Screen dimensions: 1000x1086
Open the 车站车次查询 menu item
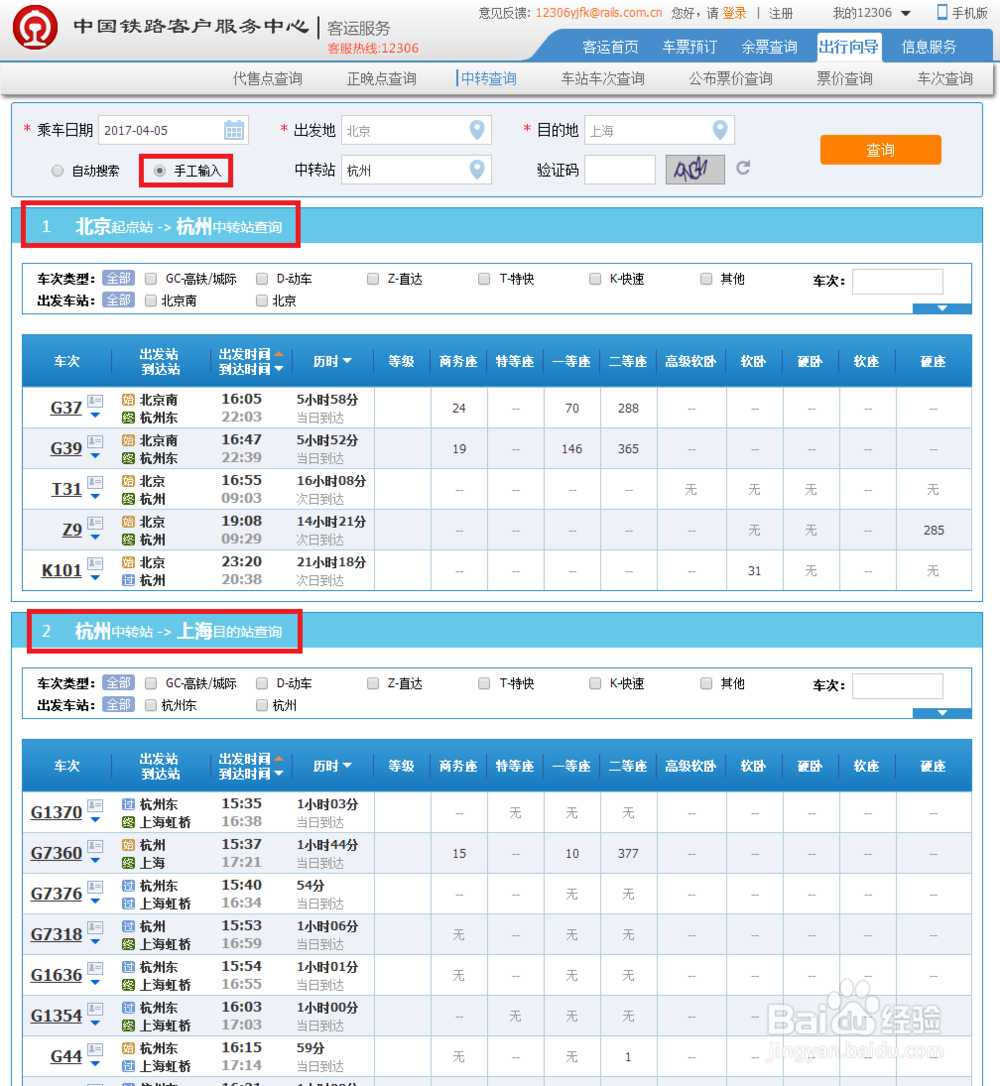(602, 79)
